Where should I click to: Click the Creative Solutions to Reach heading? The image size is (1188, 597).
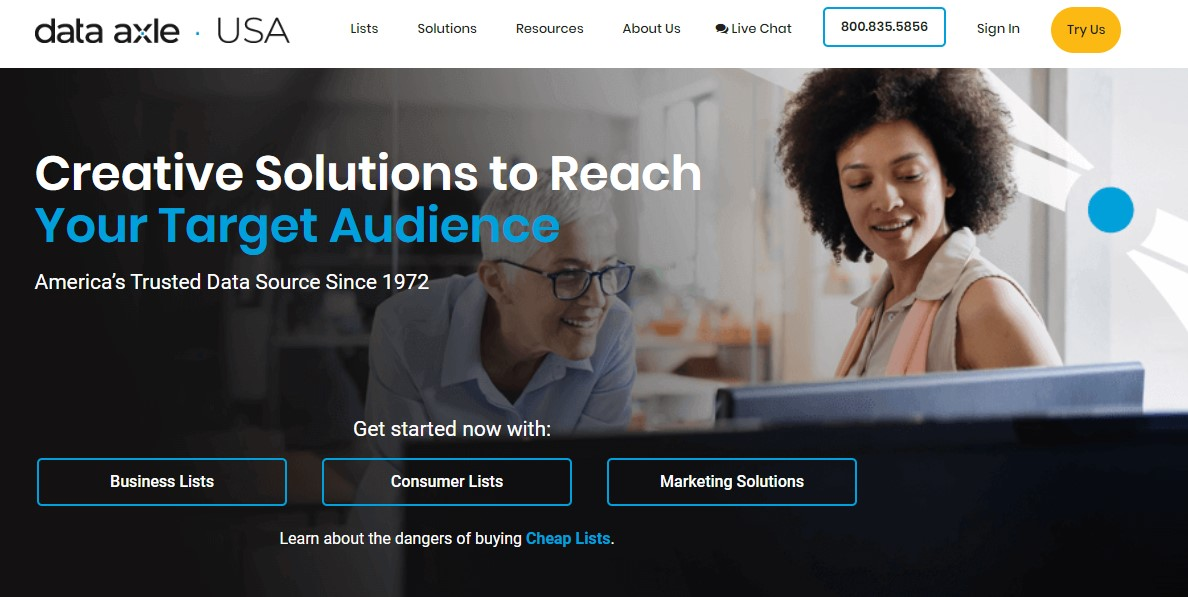[x=368, y=173]
